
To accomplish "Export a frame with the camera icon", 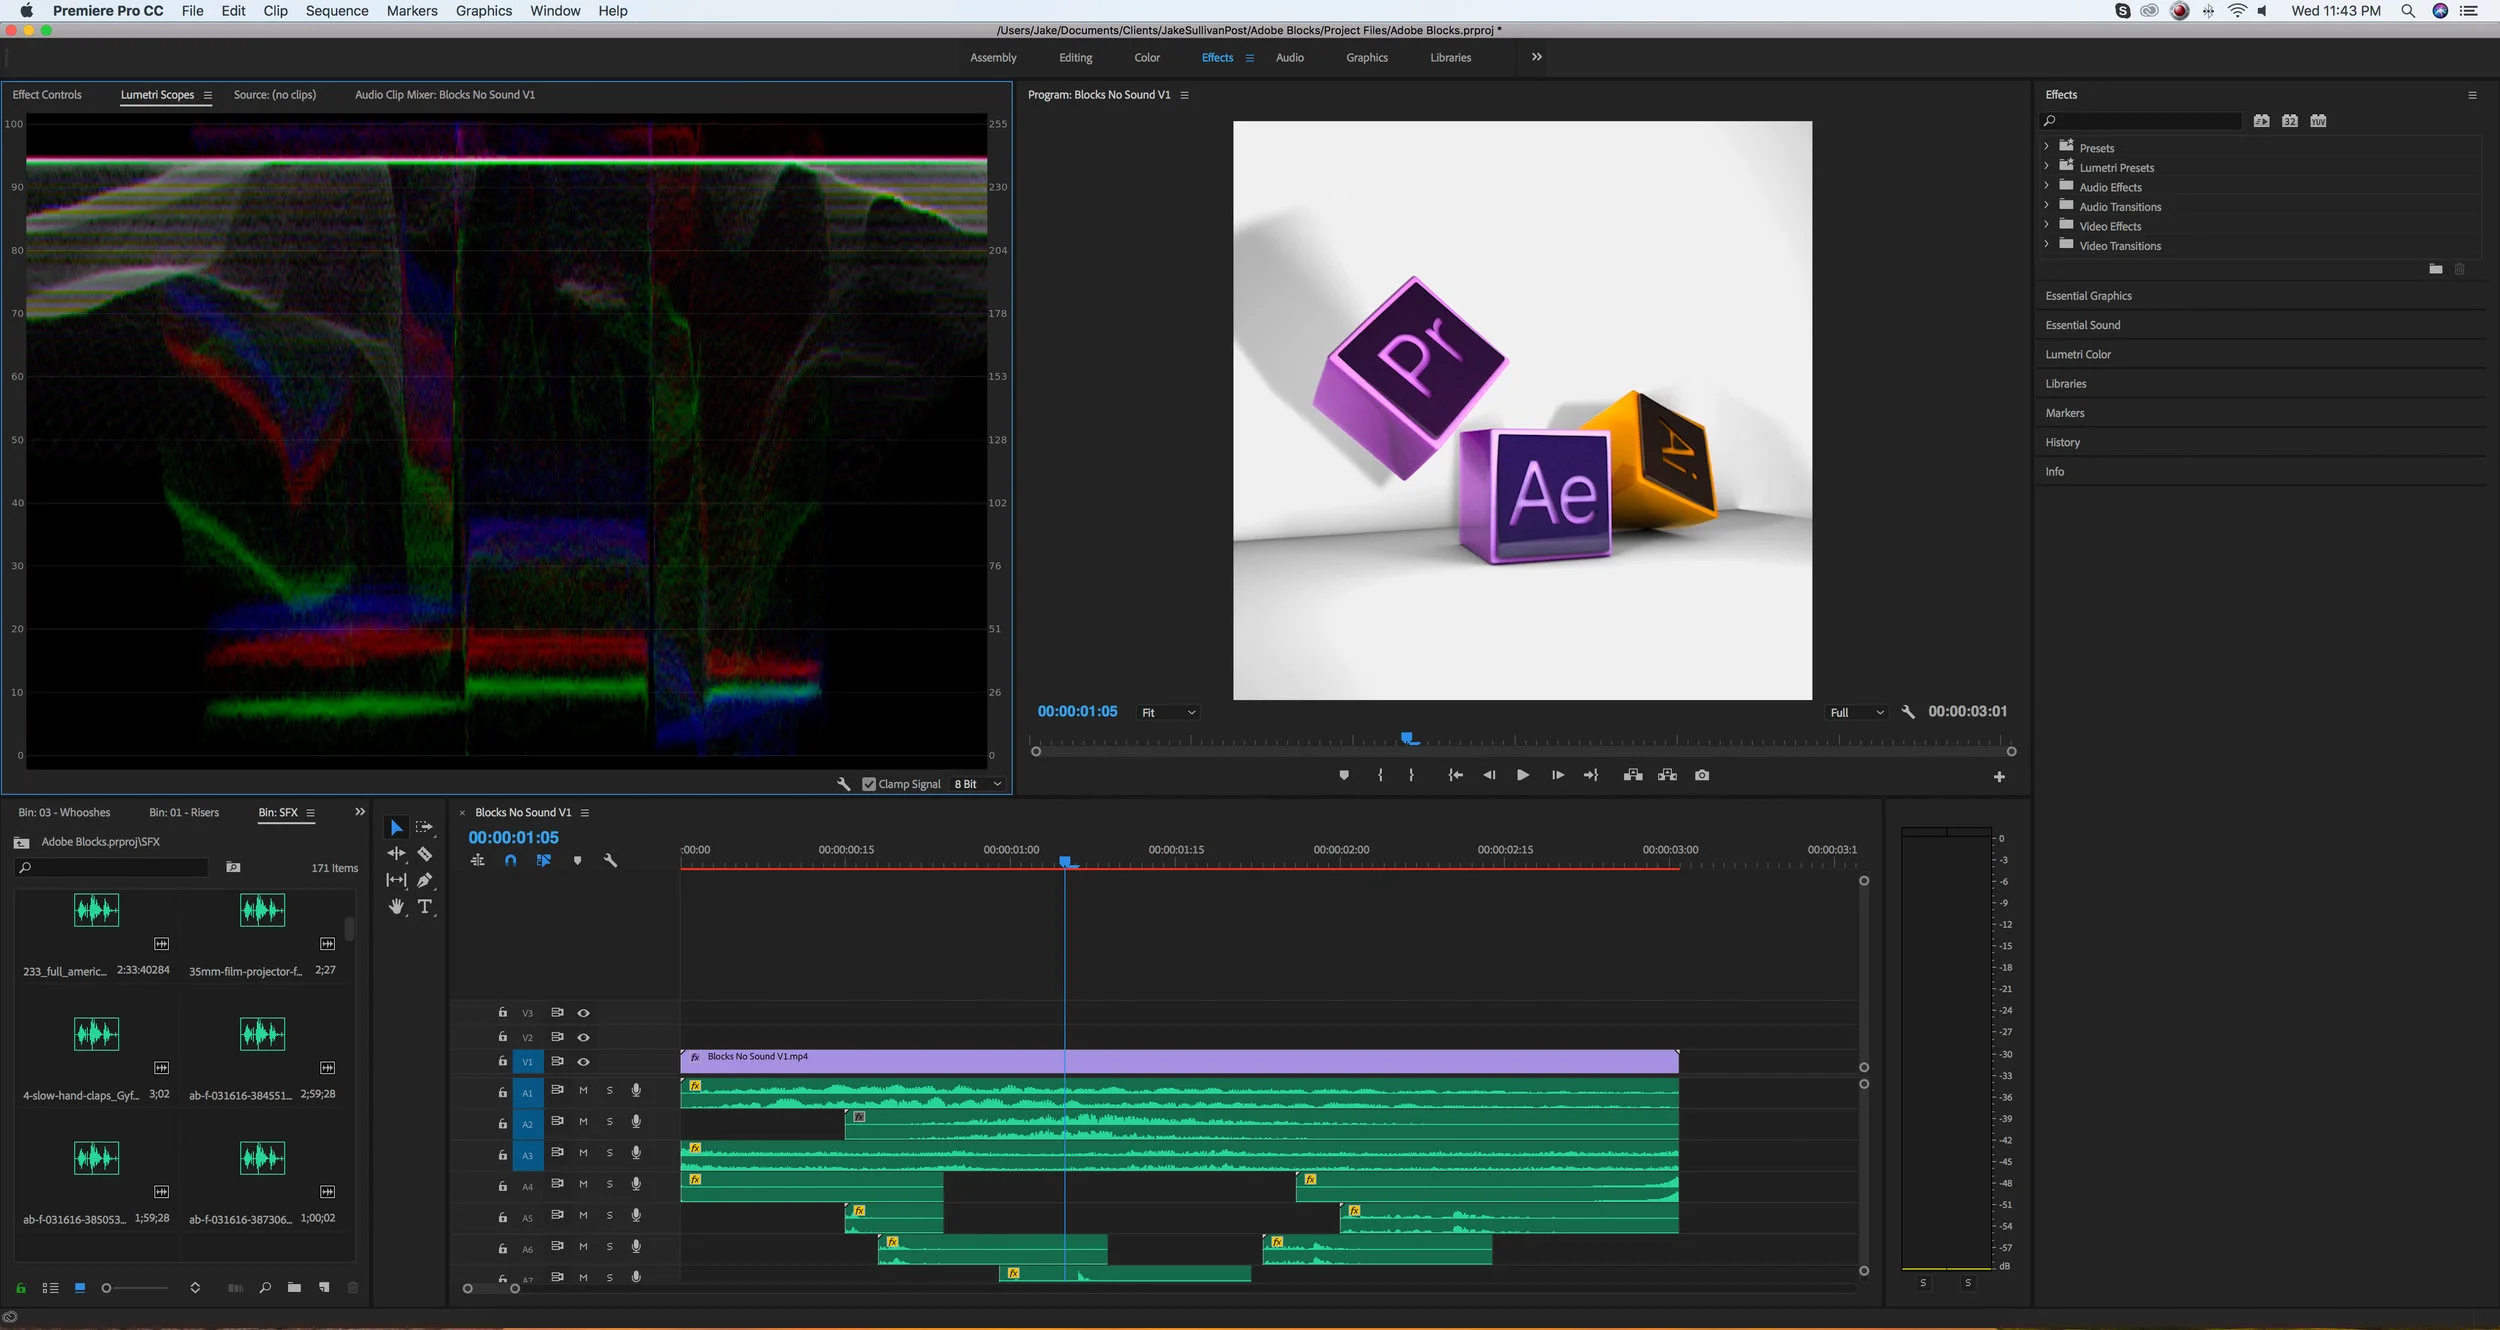I will [1702, 775].
